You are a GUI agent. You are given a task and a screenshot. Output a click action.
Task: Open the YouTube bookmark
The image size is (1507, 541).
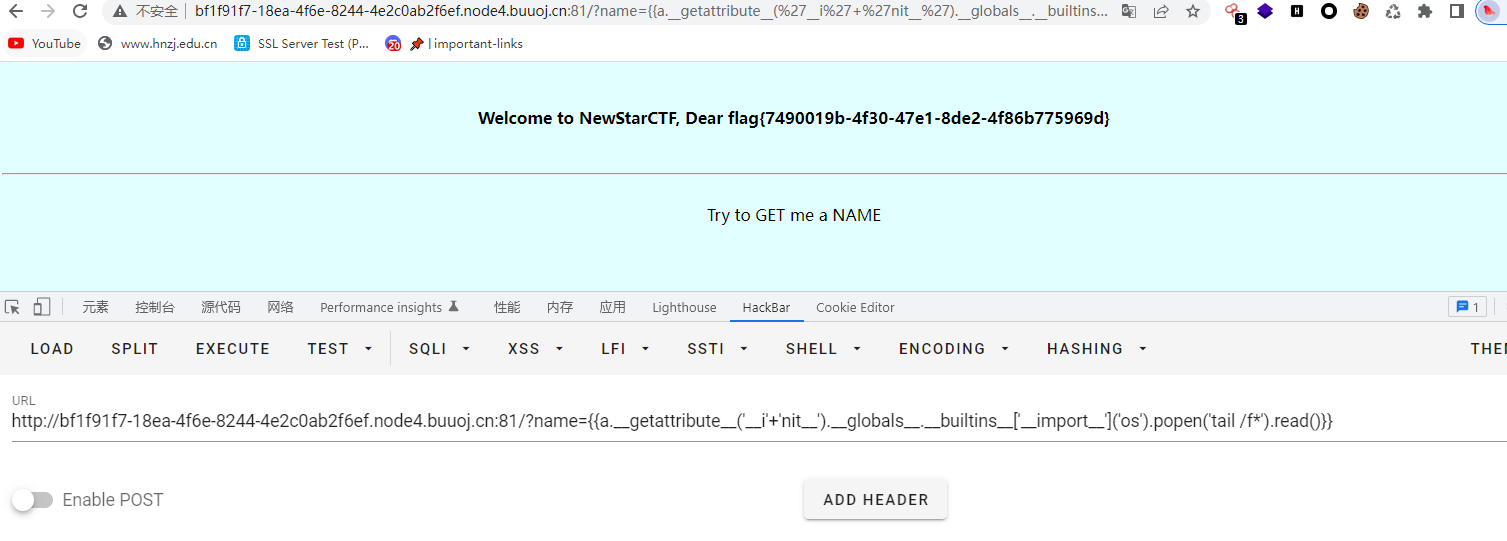tap(45, 44)
